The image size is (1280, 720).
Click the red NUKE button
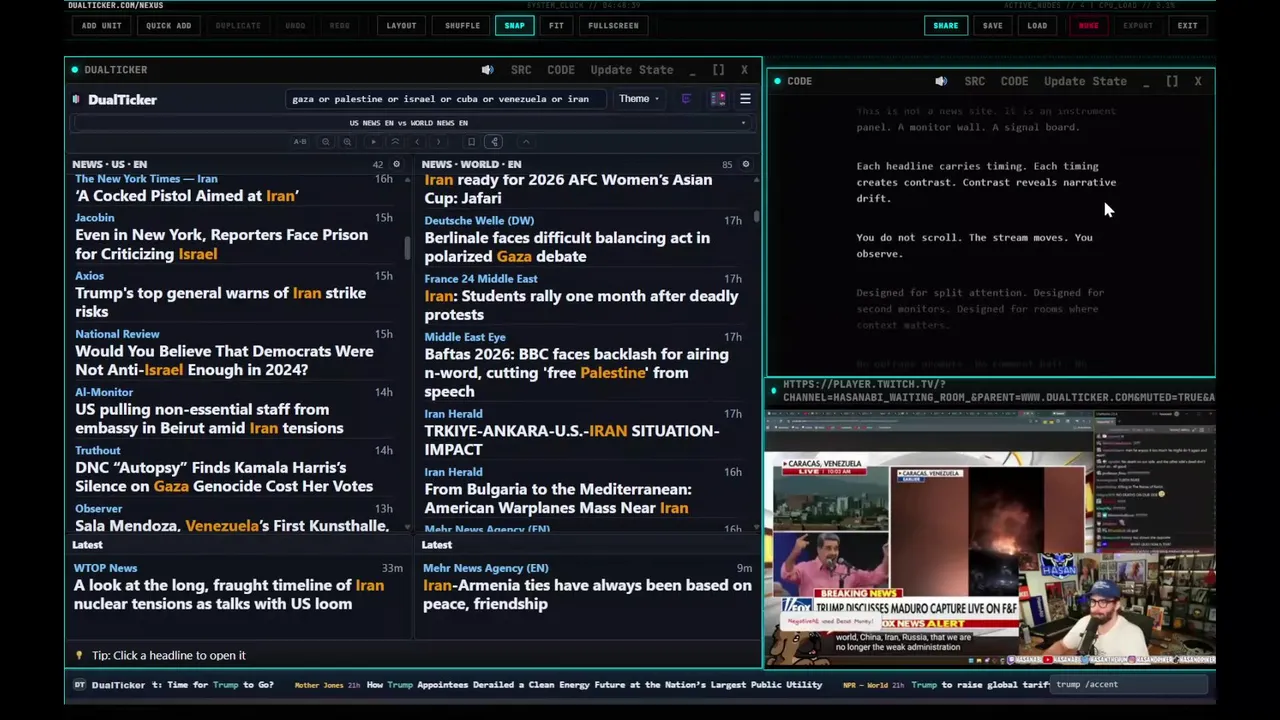(x=1088, y=25)
